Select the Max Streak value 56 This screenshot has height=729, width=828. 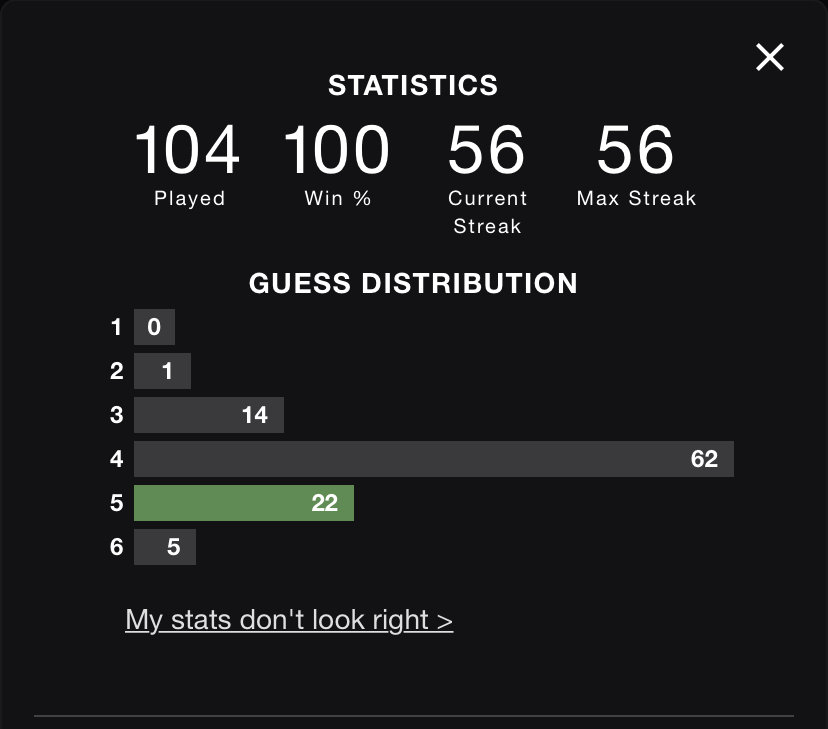[x=636, y=149]
